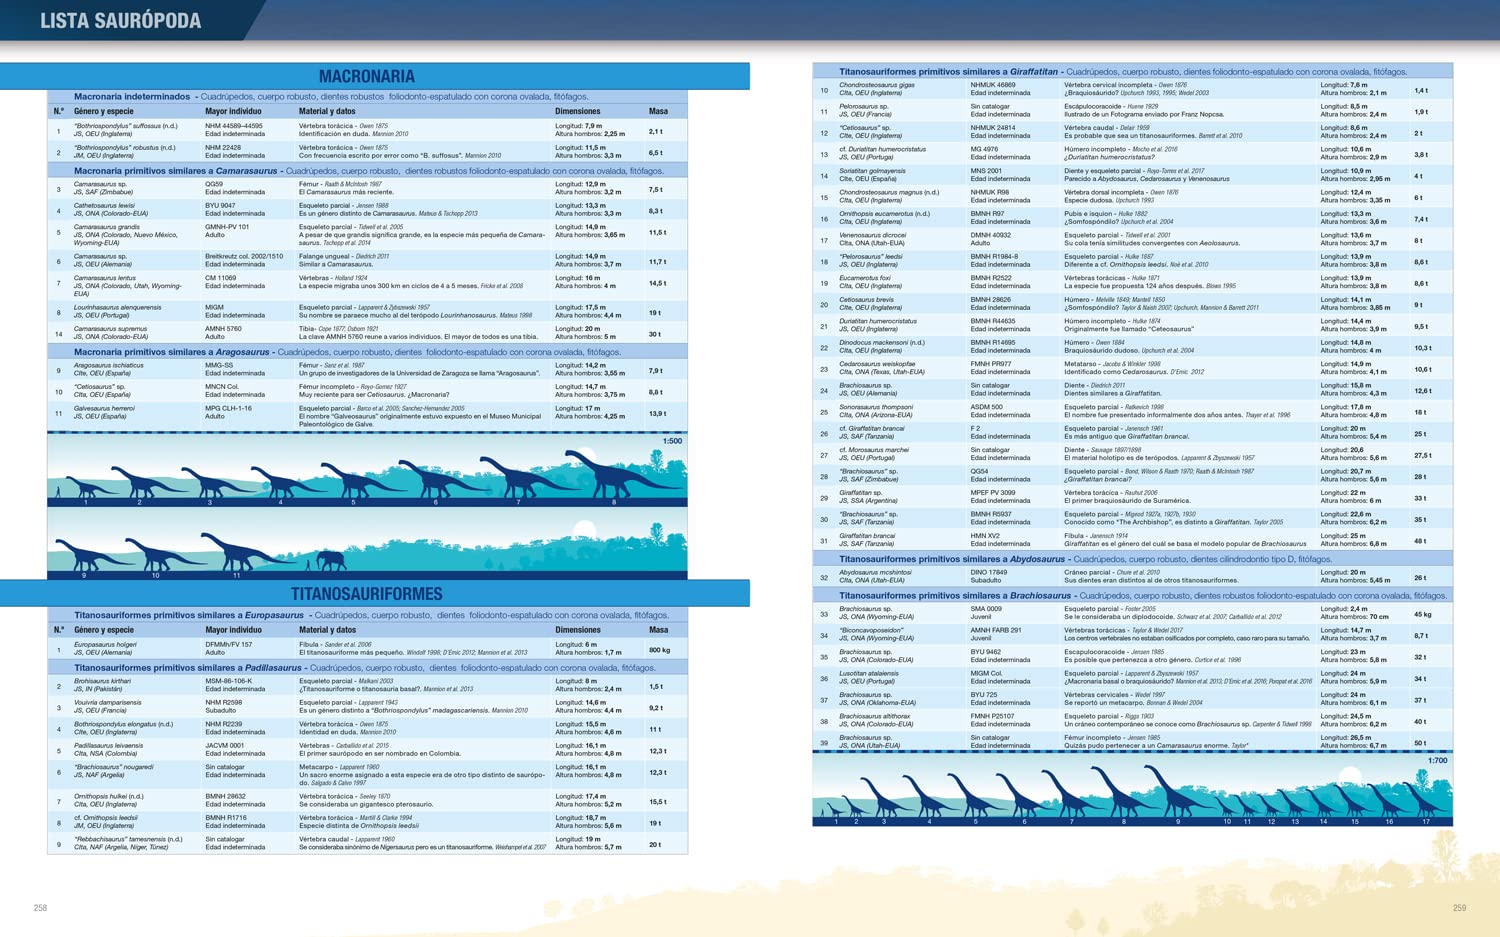This screenshot has width=1500, height=937.
Task: Select the species name 'Europasaurus holgeri'
Action: pyautogui.click(x=106, y=645)
